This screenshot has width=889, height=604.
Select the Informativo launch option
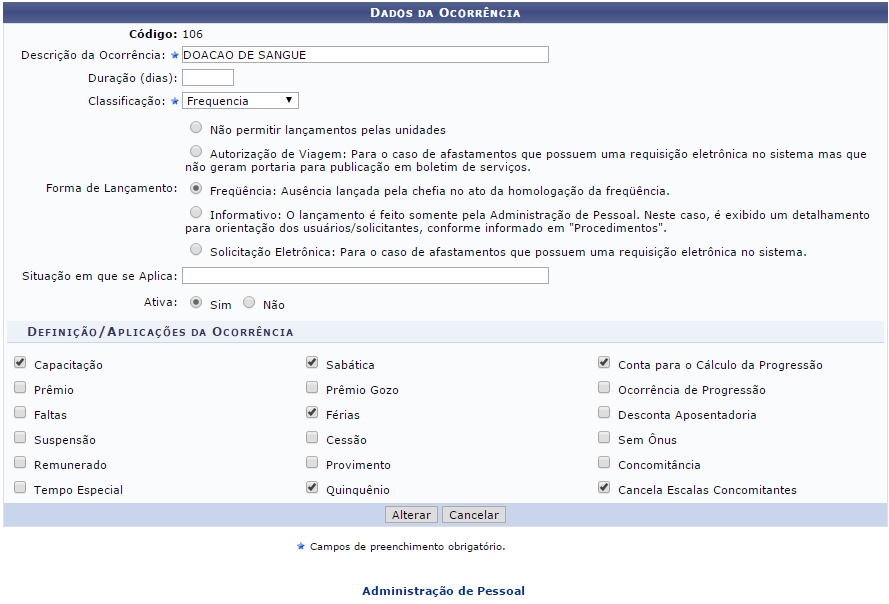[x=195, y=211]
